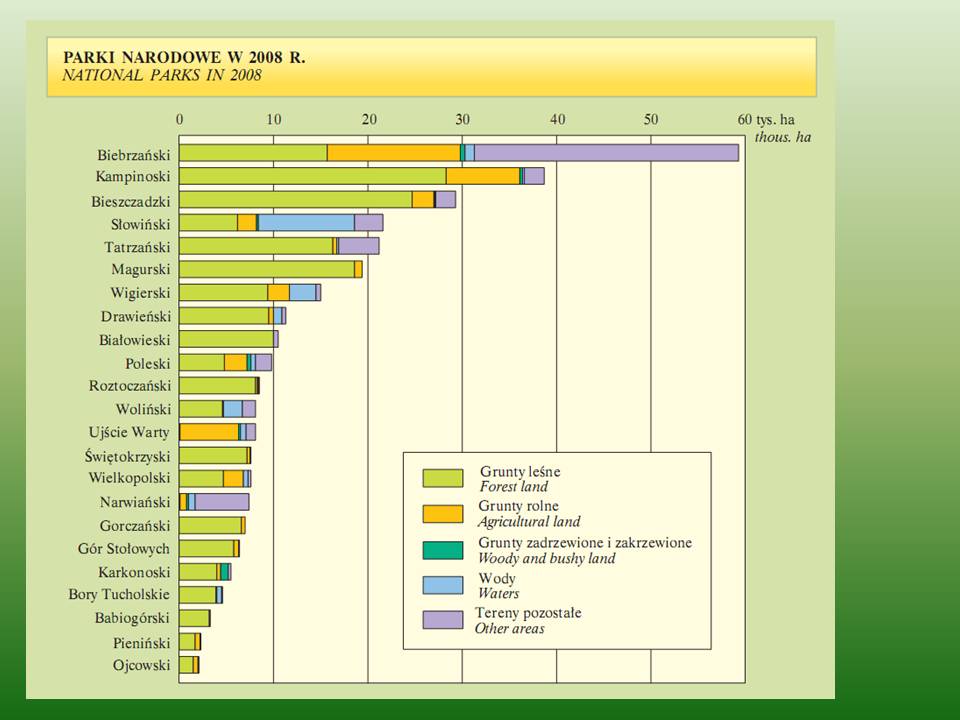The image size is (960, 720).
Task: Select the green Magurski forest bar
Action: pyautogui.click(x=267, y=269)
